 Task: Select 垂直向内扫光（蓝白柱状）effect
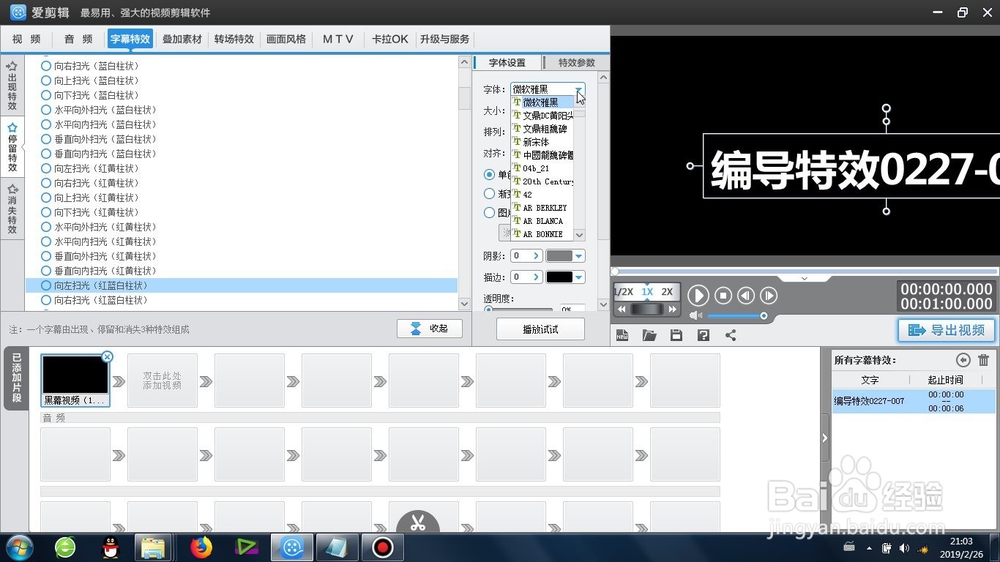pos(99,154)
